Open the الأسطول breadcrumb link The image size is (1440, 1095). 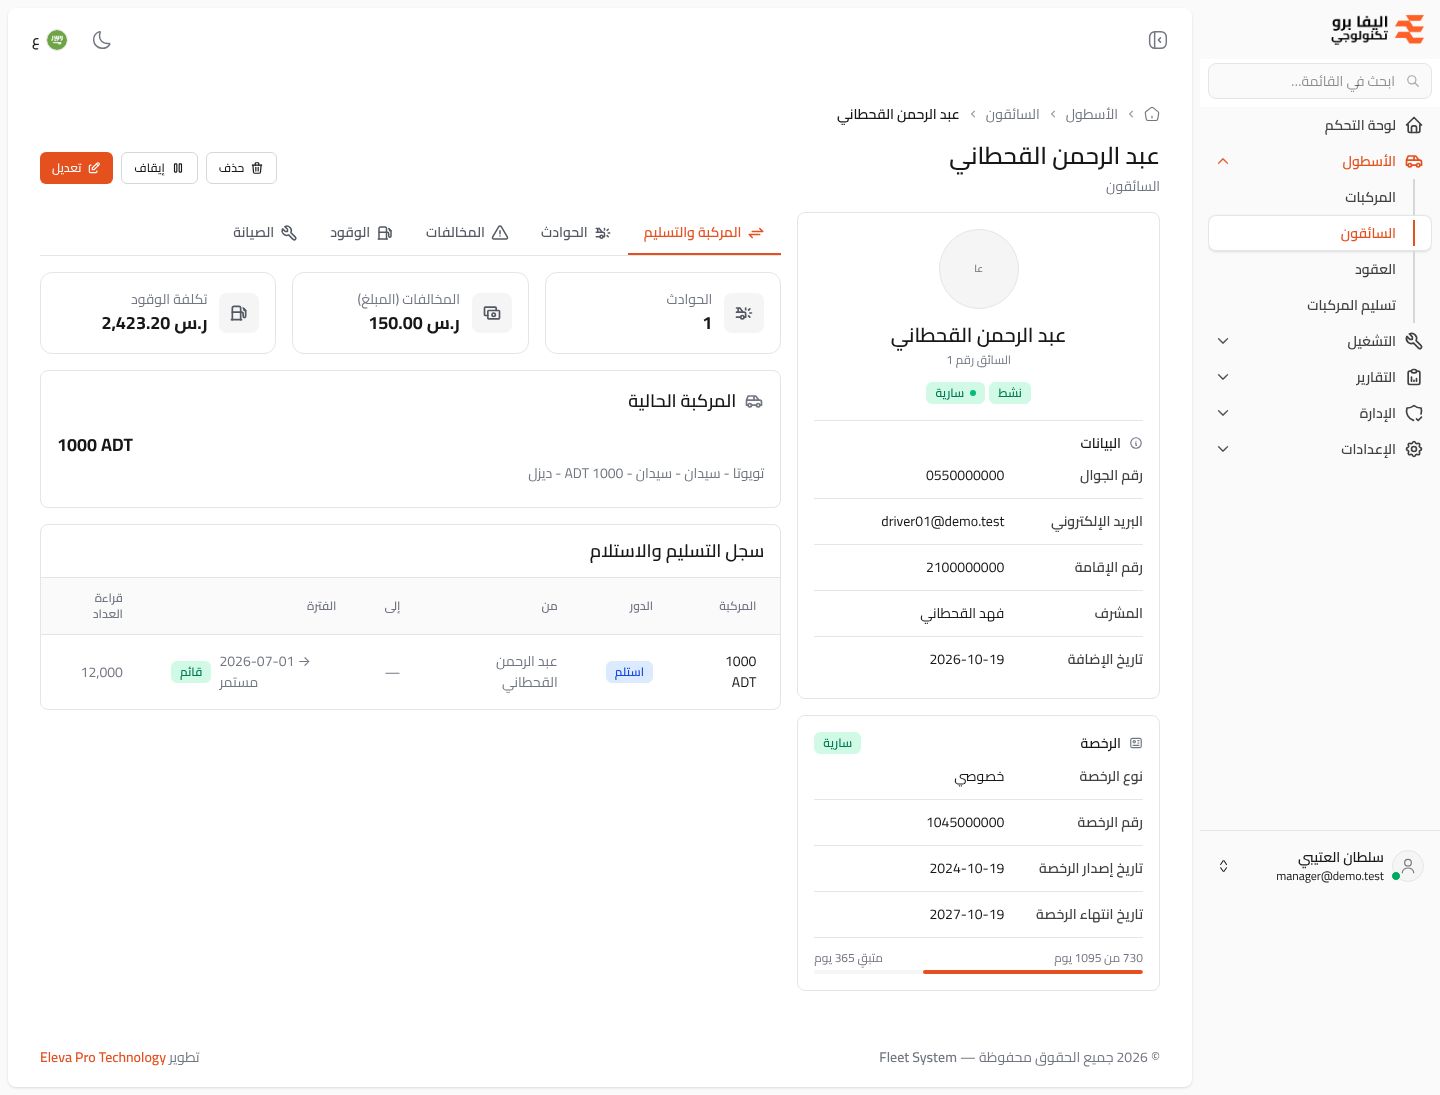[x=1091, y=114]
